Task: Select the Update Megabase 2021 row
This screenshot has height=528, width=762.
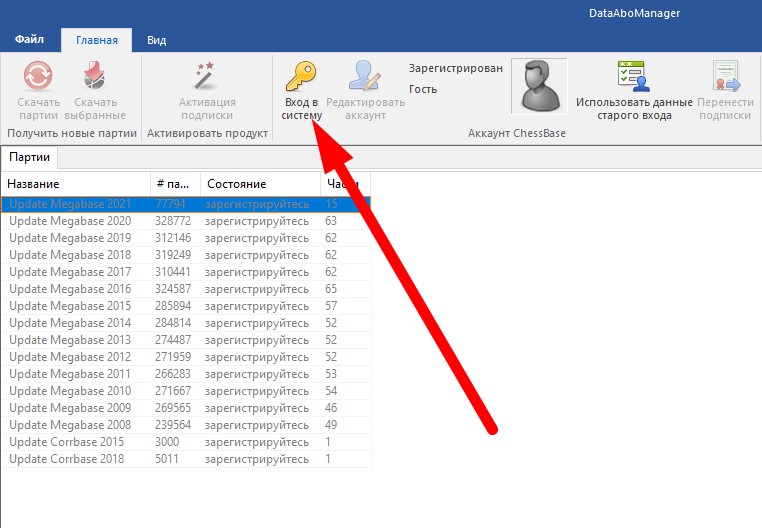Action: (x=70, y=204)
